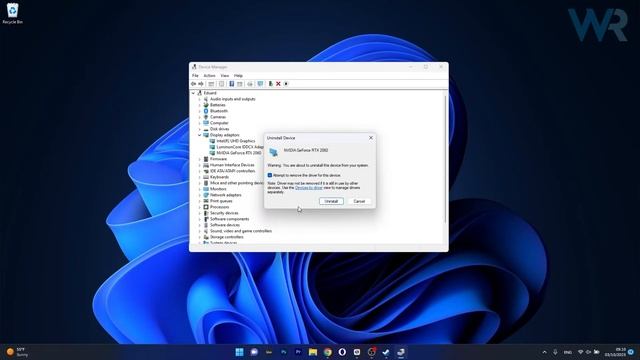
Task: Open the blue Help icon in toolbar
Action: coord(231,84)
